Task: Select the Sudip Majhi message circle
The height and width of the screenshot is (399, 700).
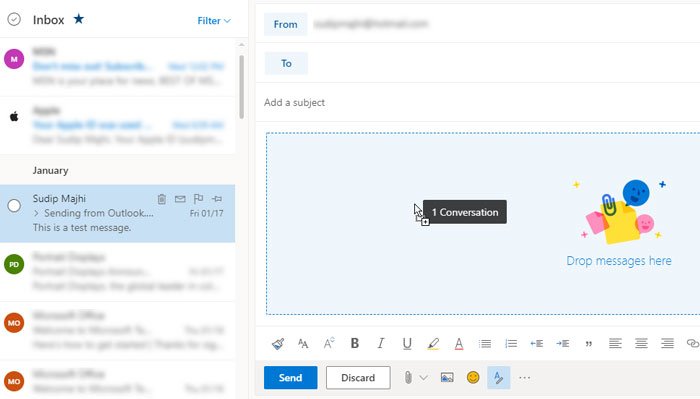Action: [14, 206]
